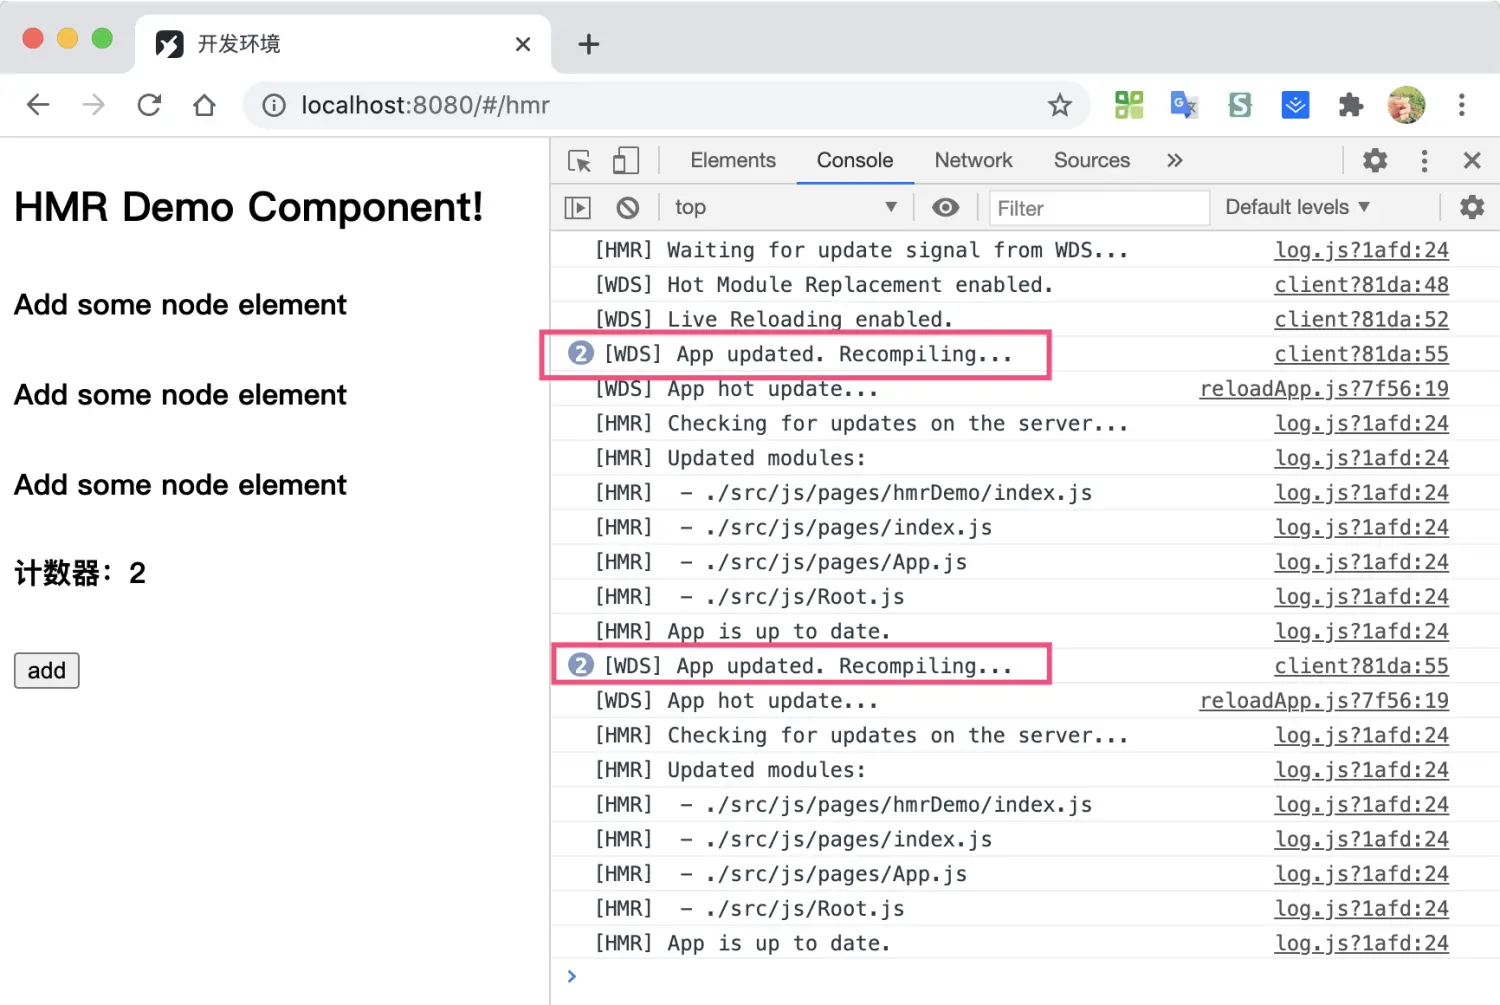Image resolution: width=1500 pixels, height=1005 pixels.
Task: Expand more DevTools tabs chevron
Action: pyautogui.click(x=1174, y=161)
